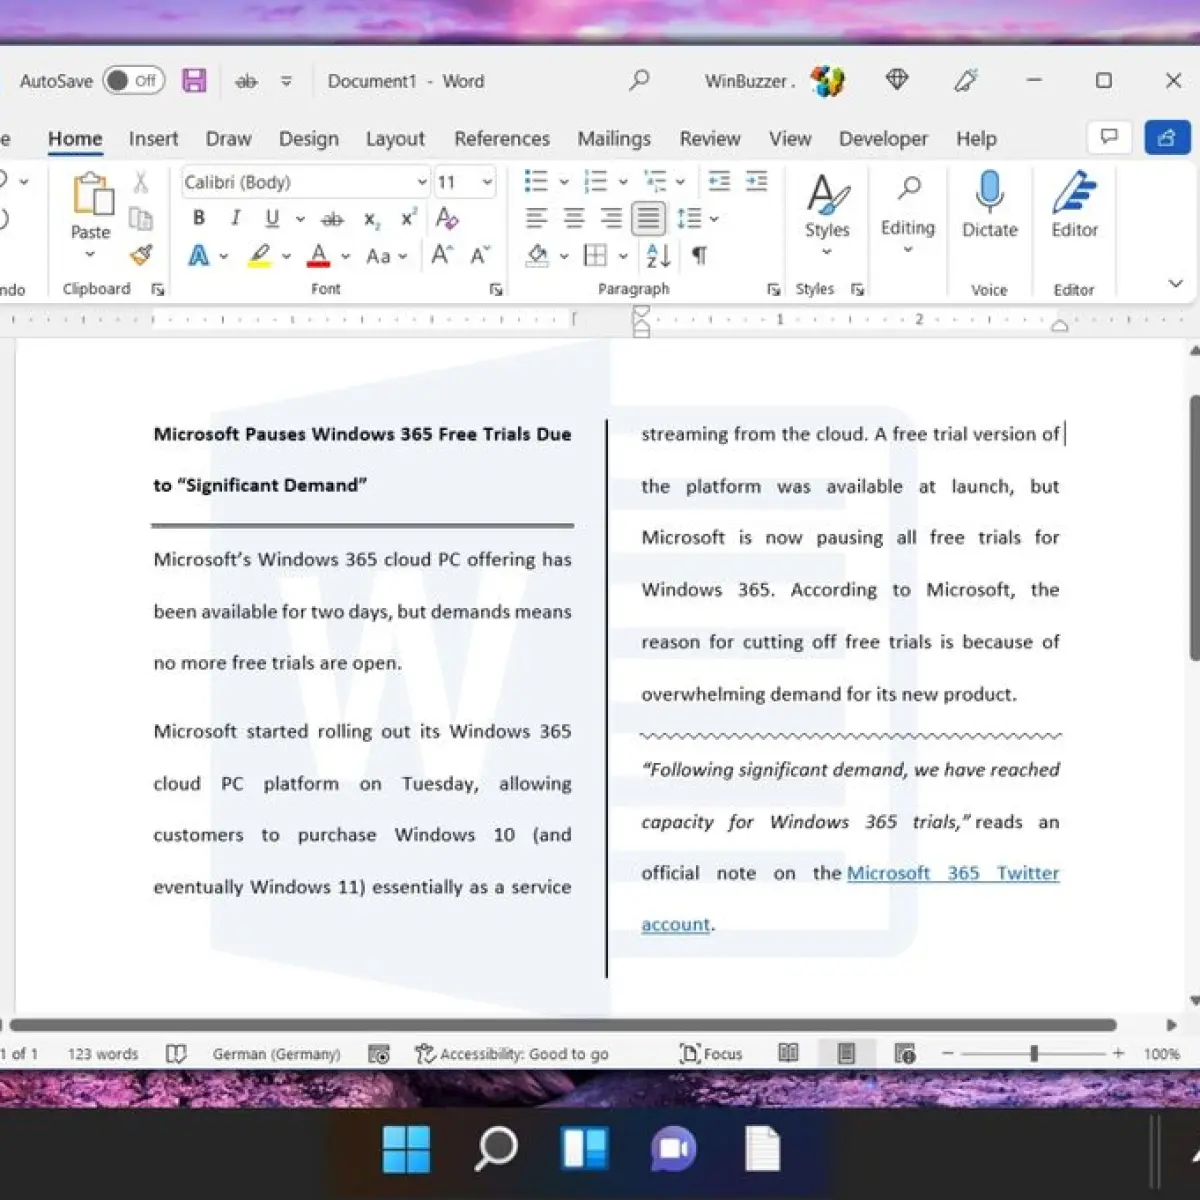Open the Mailings tab
The height and width of the screenshot is (1200, 1200).
[614, 139]
